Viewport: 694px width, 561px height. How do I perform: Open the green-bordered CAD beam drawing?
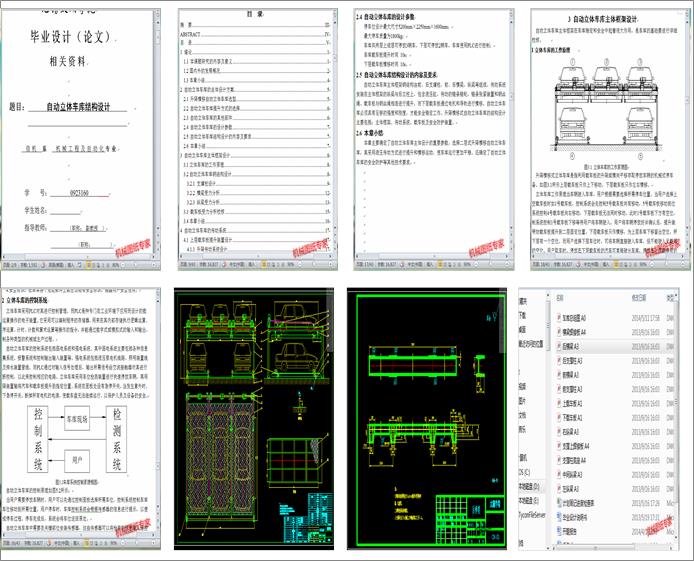coord(427,419)
